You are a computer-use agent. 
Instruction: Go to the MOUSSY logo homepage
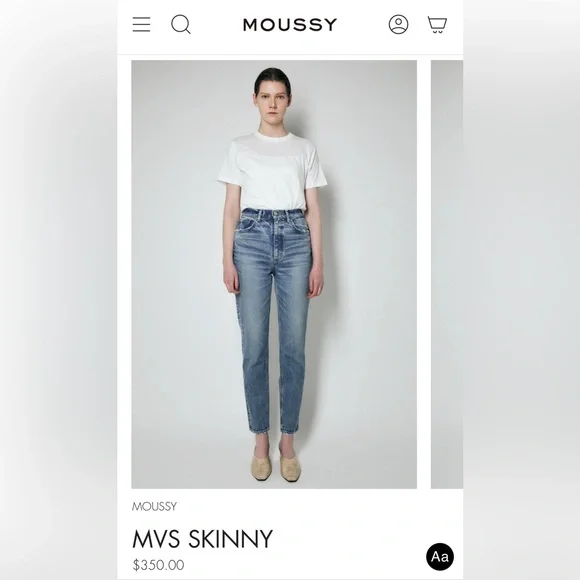click(290, 25)
